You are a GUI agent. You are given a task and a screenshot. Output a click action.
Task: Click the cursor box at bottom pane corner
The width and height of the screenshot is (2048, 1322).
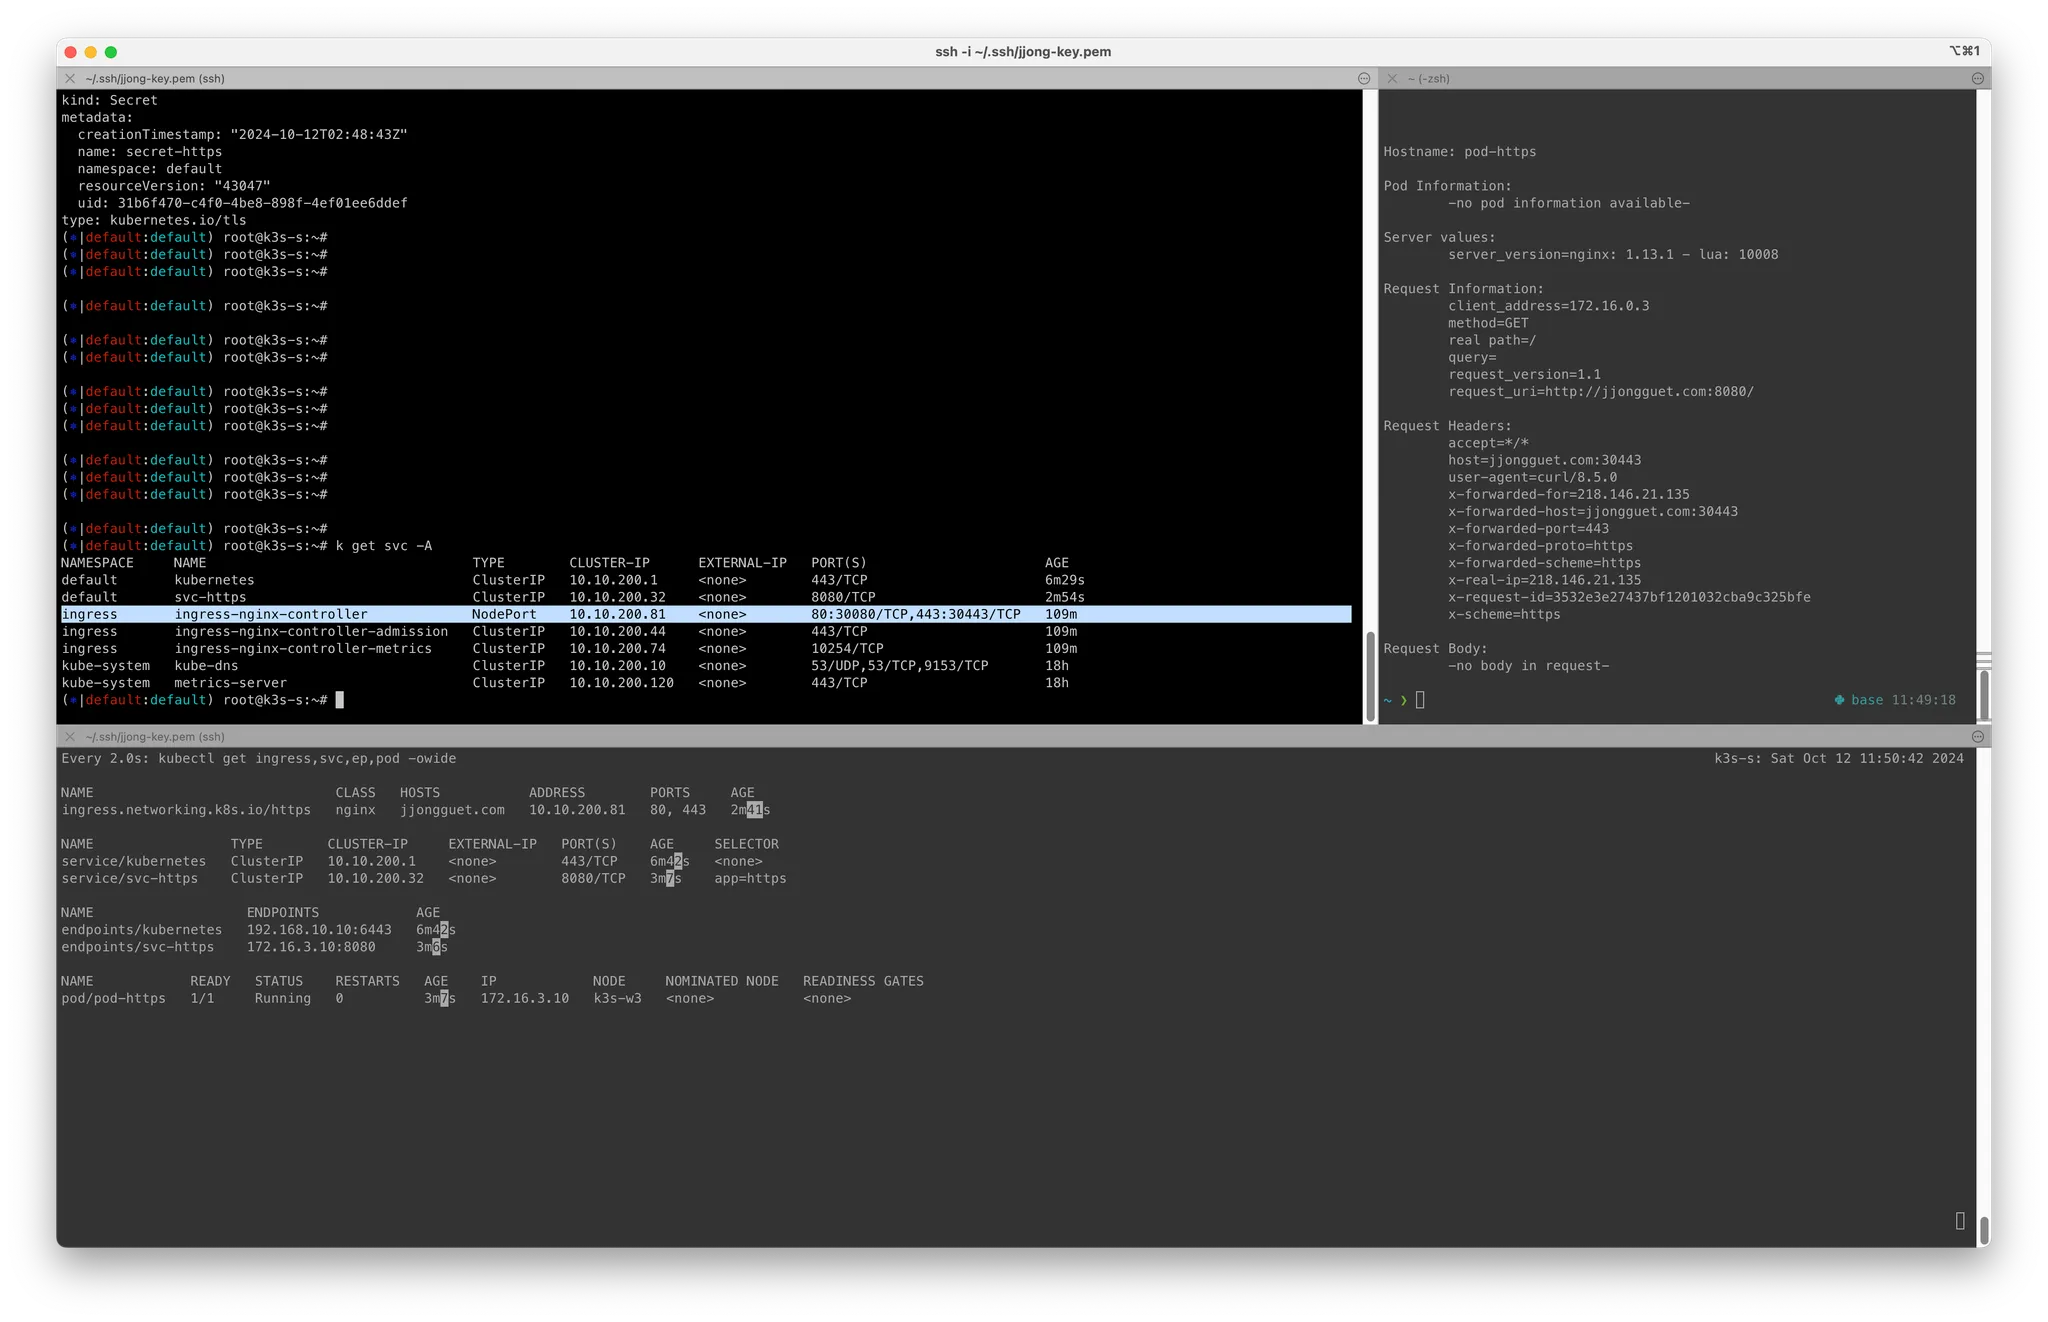tap(1960, 1220)
